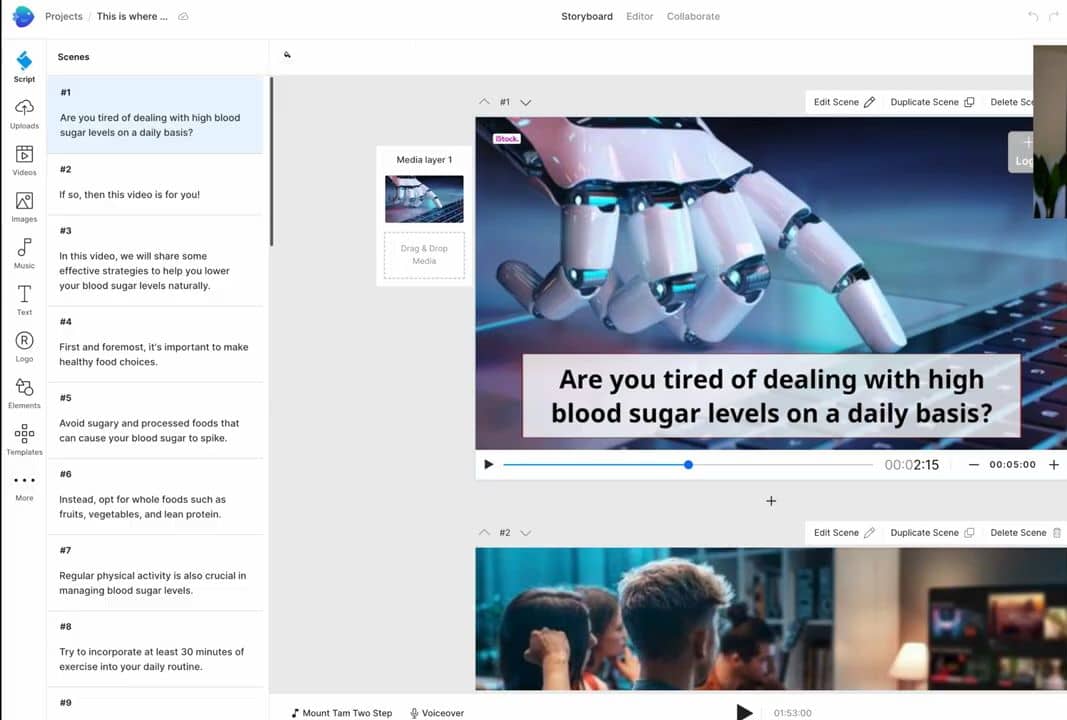Screen dimensions: 1067x720
Task: Open the Videos library icon
Action: point(24,155)
